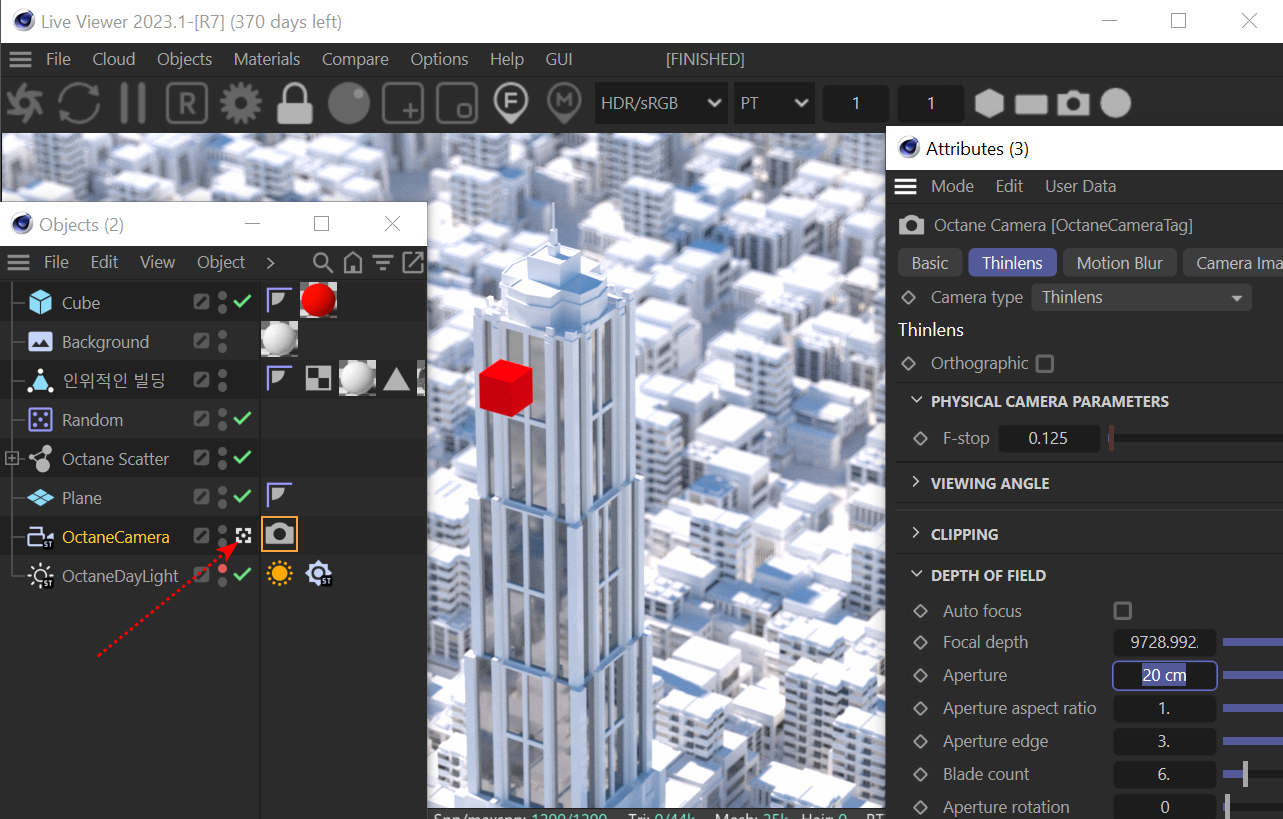Toggle the Plane enabled green checkmark
Screen dimensions: 1283x819
[242, 496]
